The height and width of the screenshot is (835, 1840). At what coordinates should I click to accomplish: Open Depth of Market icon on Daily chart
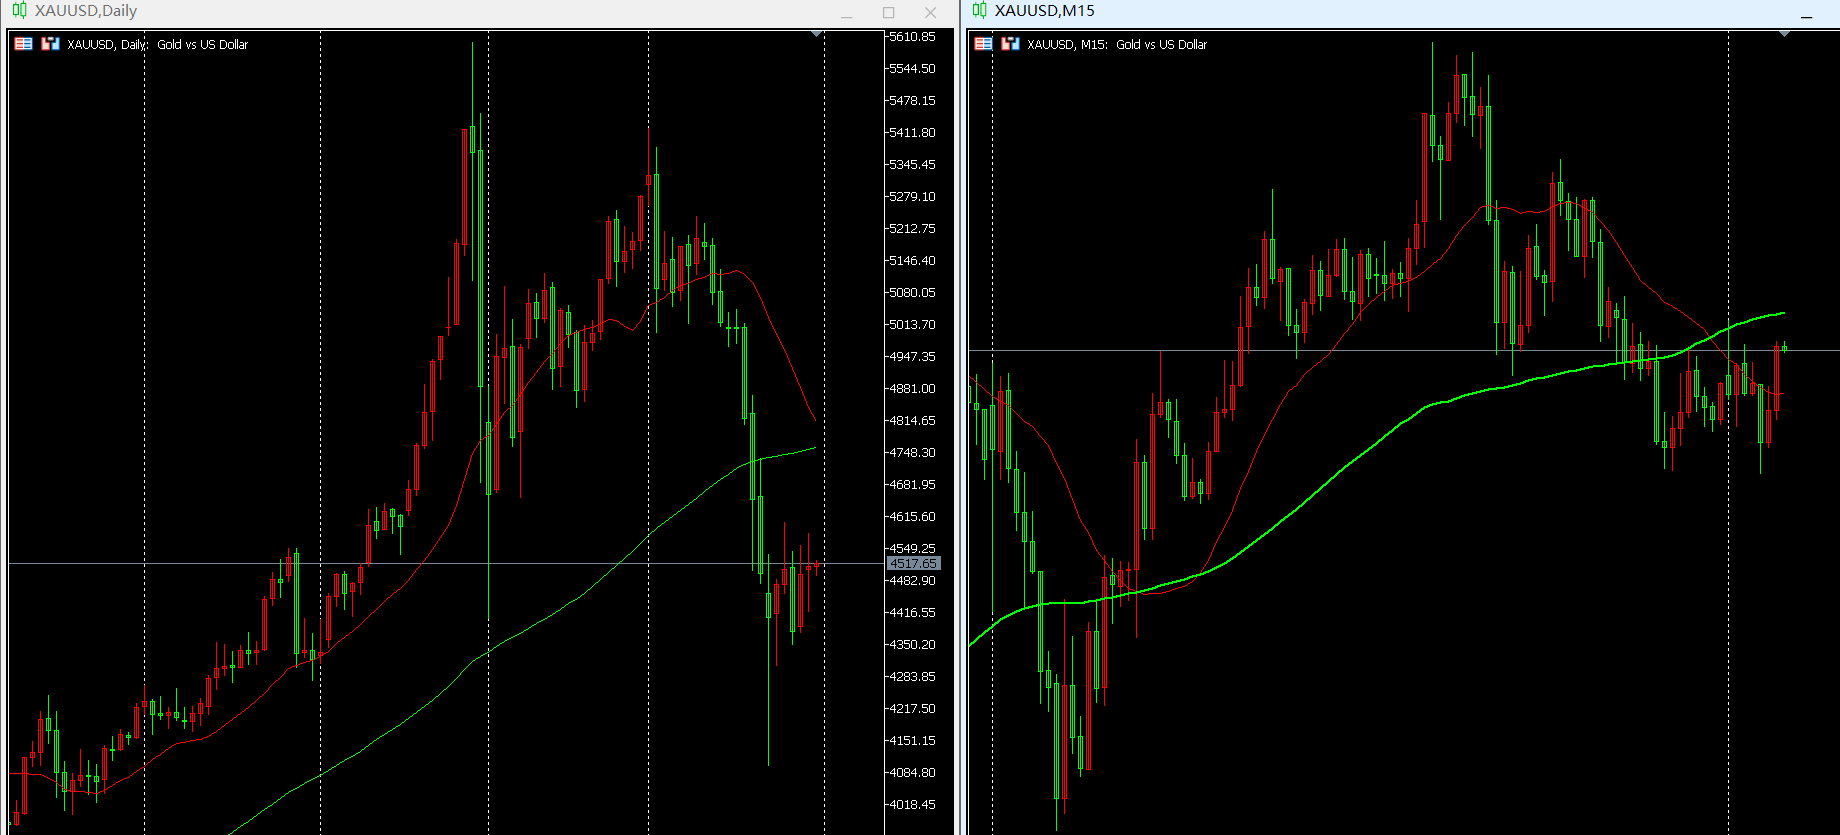pyautogui.click(x=23, y=44)
